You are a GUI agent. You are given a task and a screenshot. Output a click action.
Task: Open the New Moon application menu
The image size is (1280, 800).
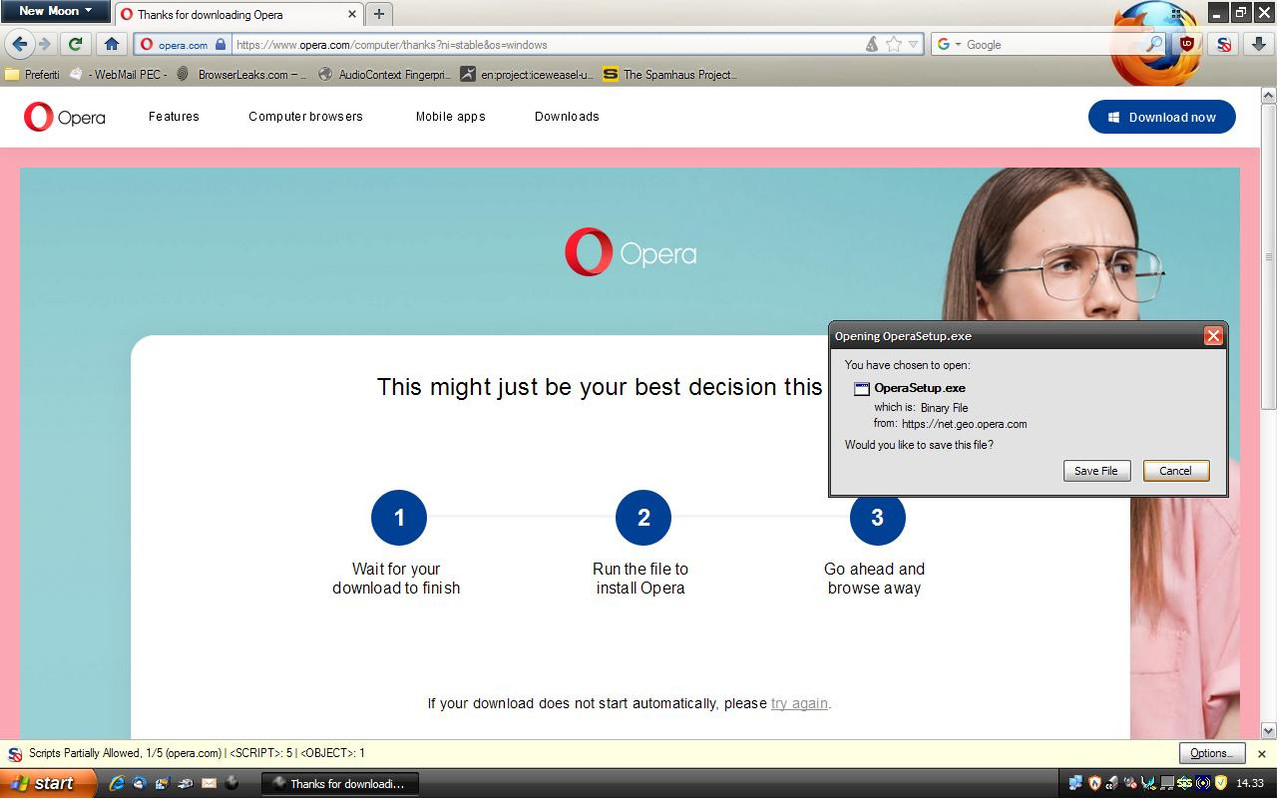tap(55, 11)
